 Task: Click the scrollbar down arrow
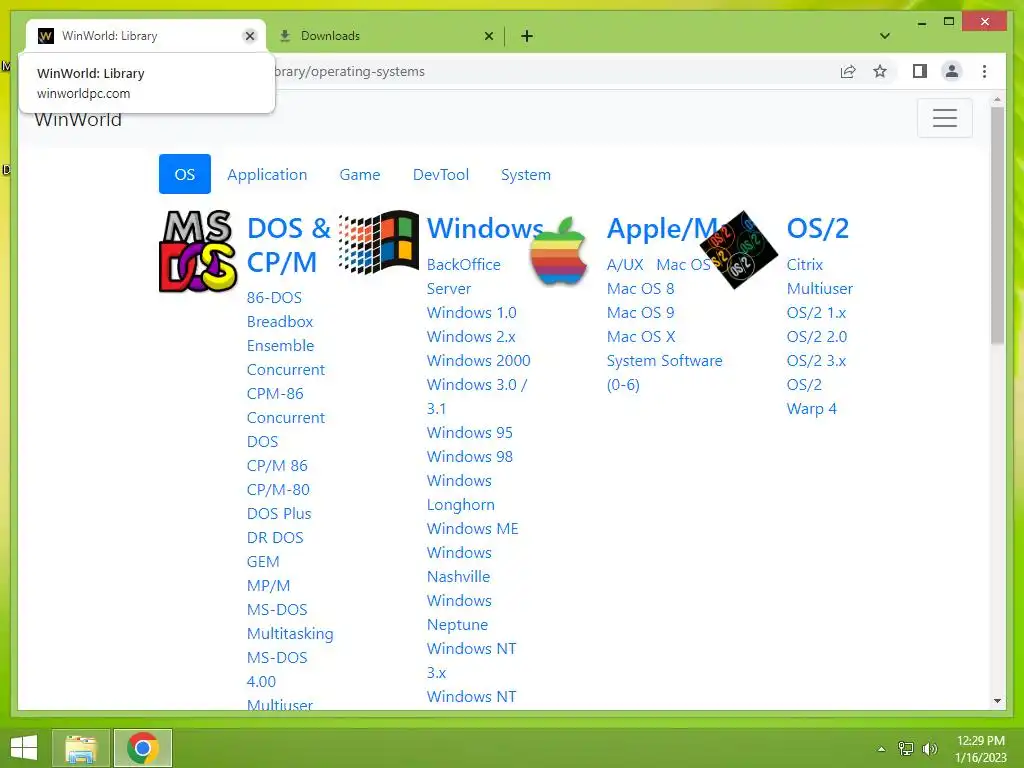(x=997, y=701)
